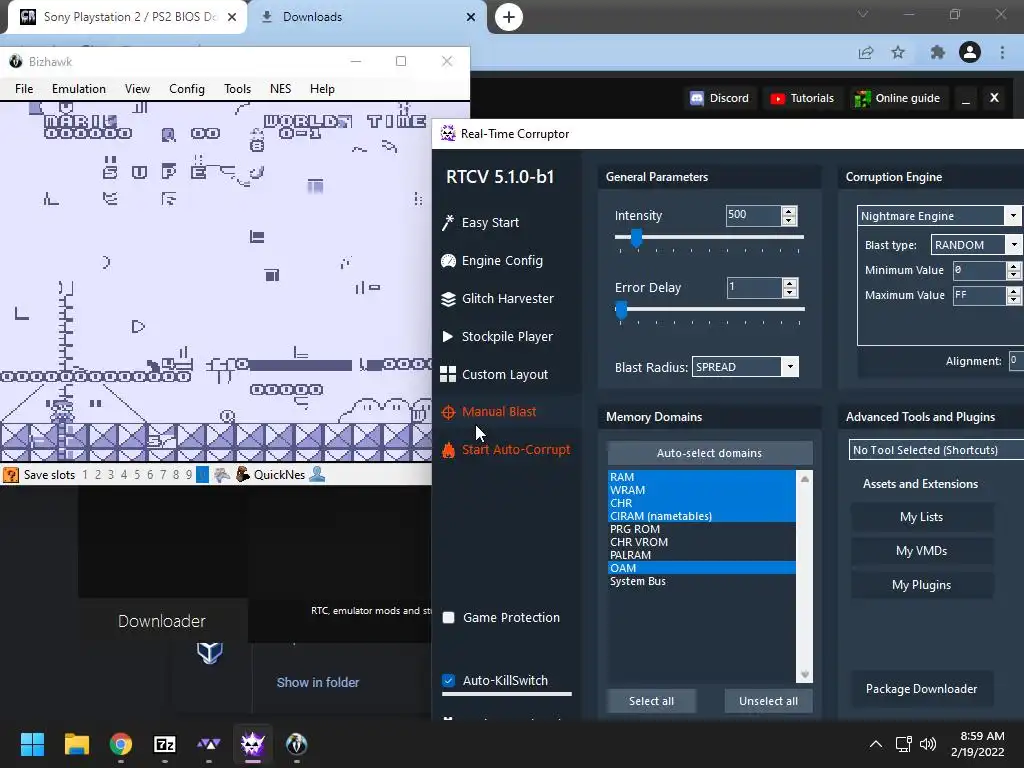
Task: Select PRG ROM memory domain
Action: coord(701,530)
